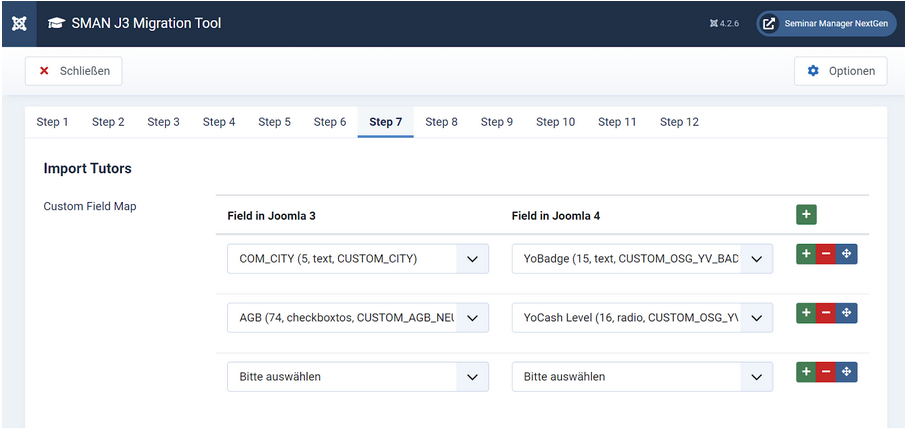Click the Joomla logo icon

18,23
